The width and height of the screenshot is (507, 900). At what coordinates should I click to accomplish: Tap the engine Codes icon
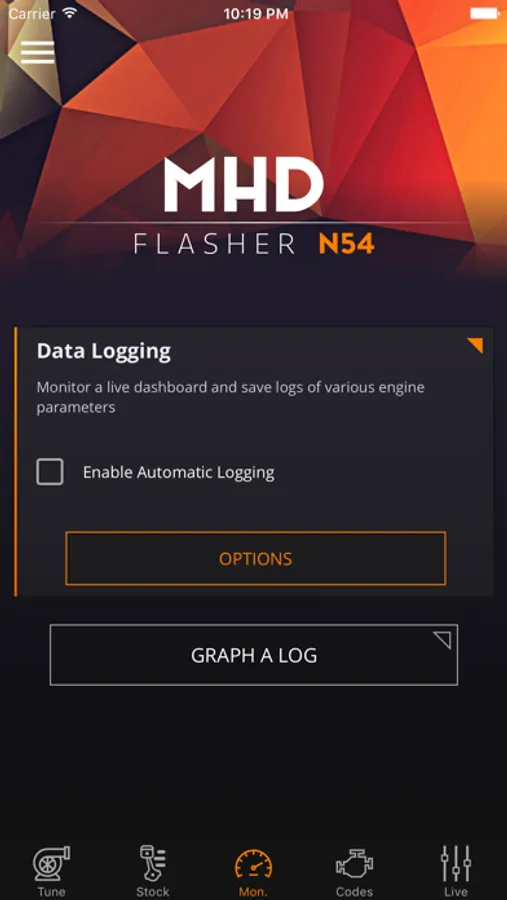point(354,864)
